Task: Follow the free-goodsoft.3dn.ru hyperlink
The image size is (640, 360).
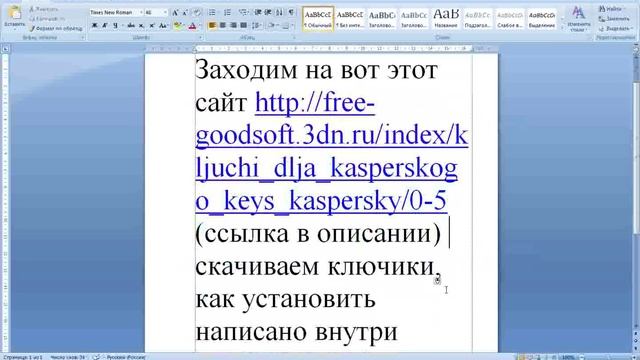Action: pyautogui.click(x=331, y=152)
